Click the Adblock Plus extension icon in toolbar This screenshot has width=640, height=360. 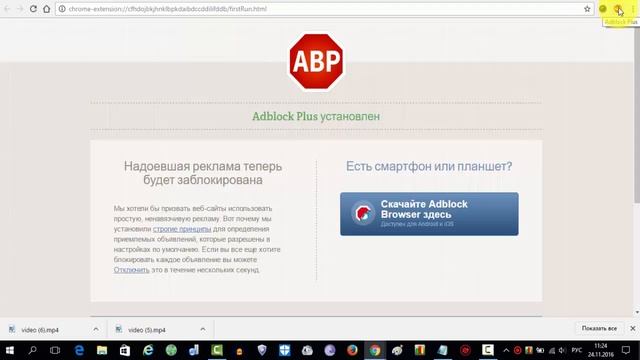[618, 9]
